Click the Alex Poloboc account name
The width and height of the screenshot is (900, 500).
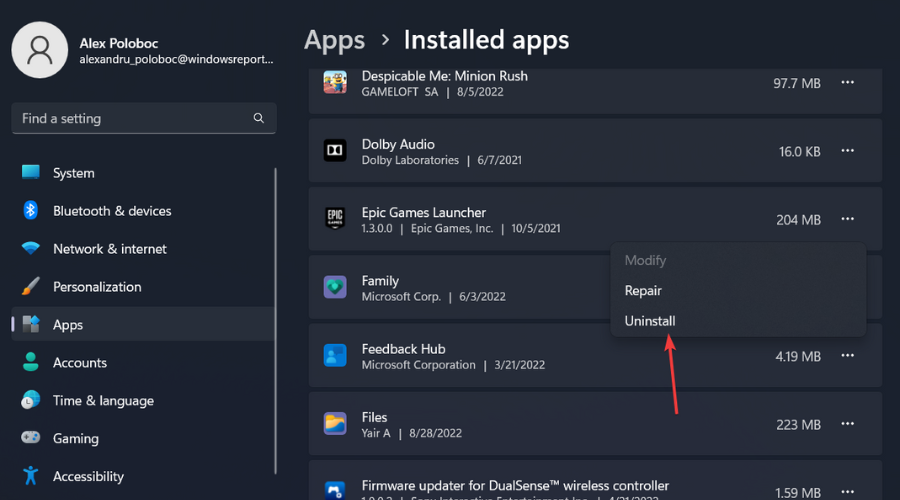click(x=118, y=43)
